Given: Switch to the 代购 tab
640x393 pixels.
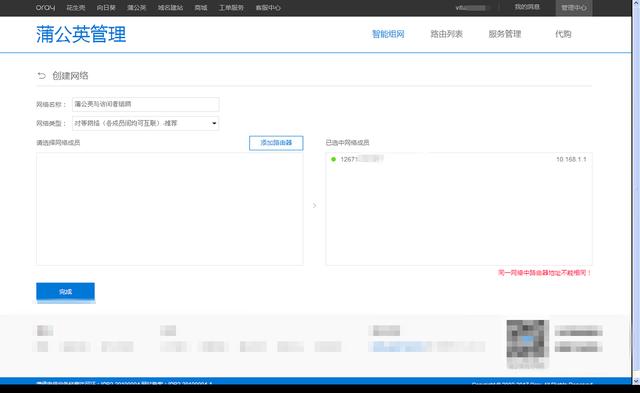Looking at the screenshot, I should click(563, 34).
